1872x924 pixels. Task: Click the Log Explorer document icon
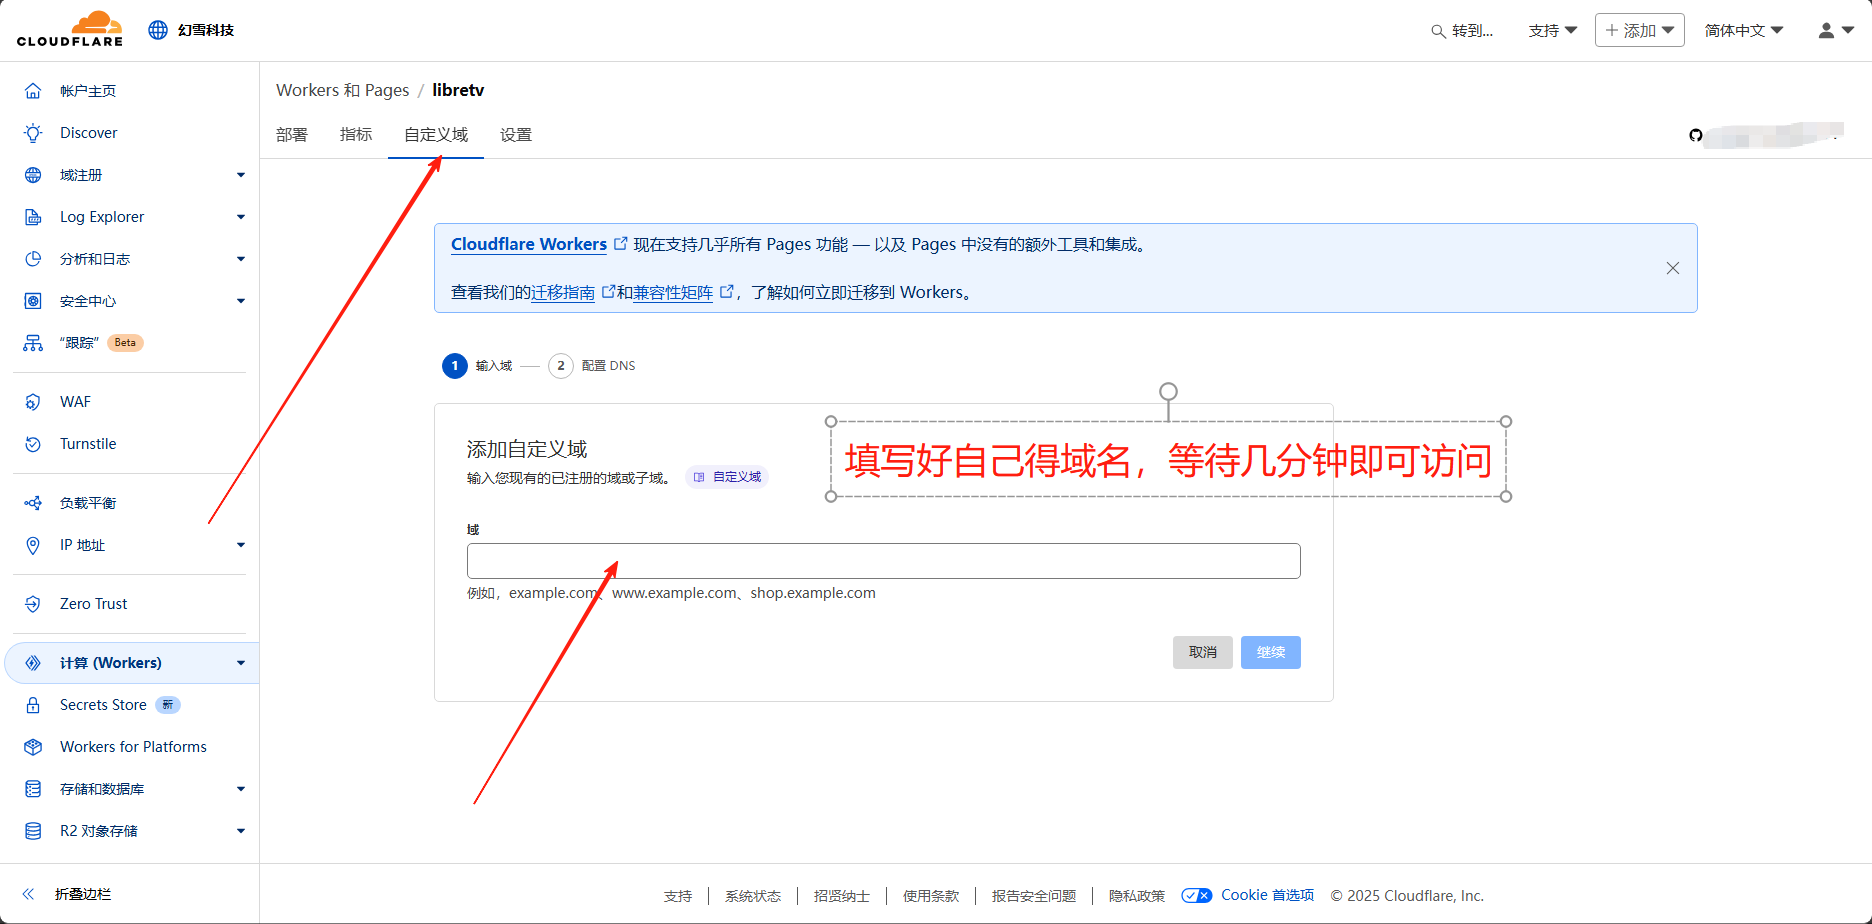tap(33, 217)
